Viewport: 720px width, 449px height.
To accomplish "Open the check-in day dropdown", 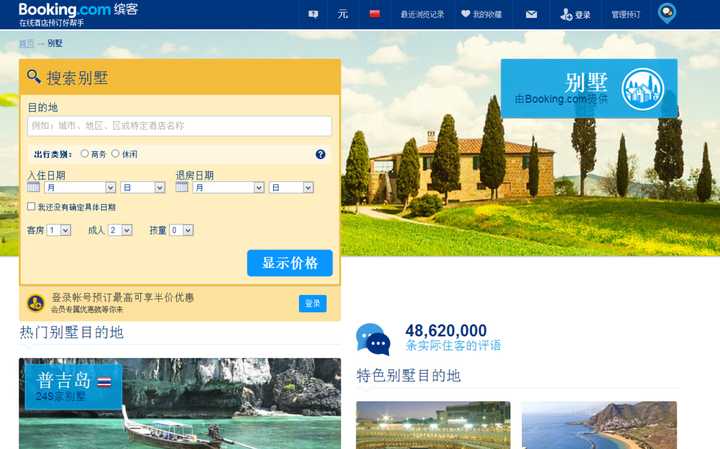I will coord(143,187).
